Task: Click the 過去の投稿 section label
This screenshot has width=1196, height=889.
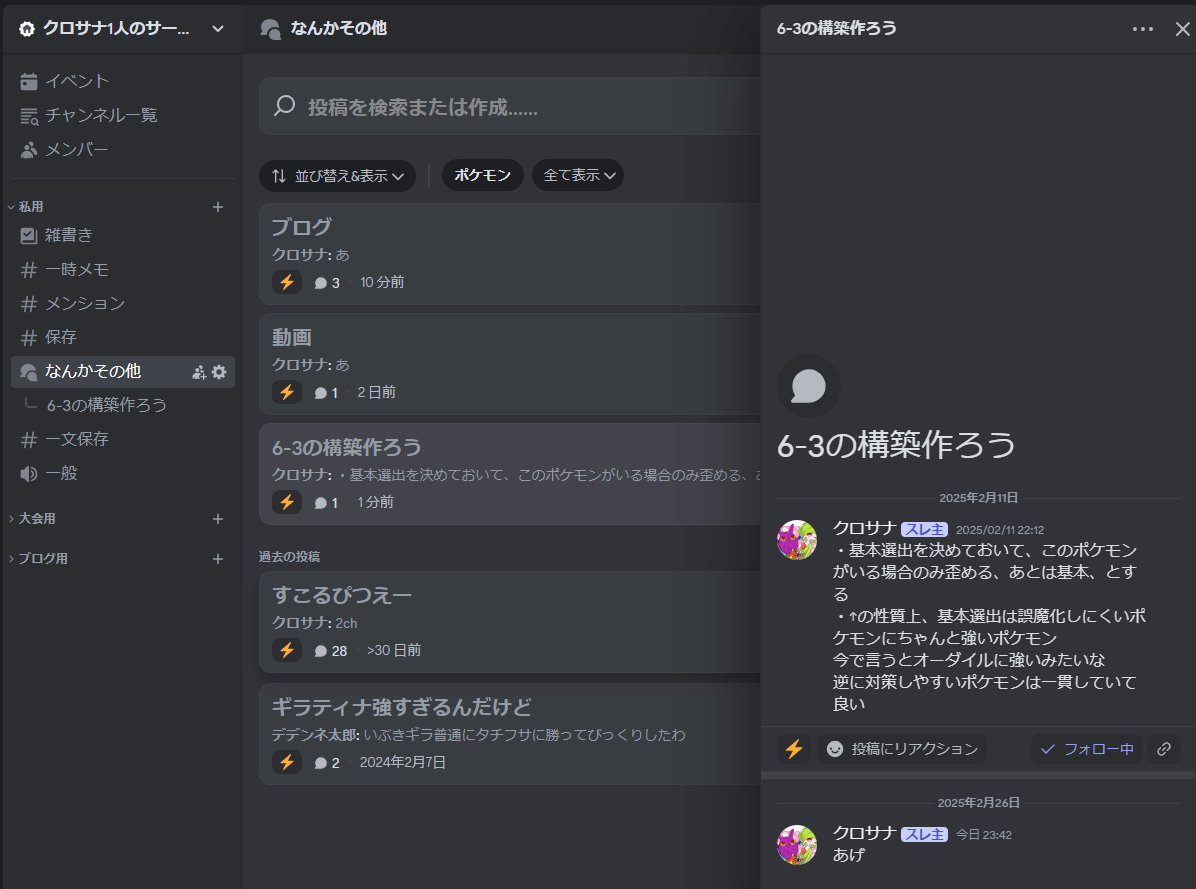Action: 289,557
